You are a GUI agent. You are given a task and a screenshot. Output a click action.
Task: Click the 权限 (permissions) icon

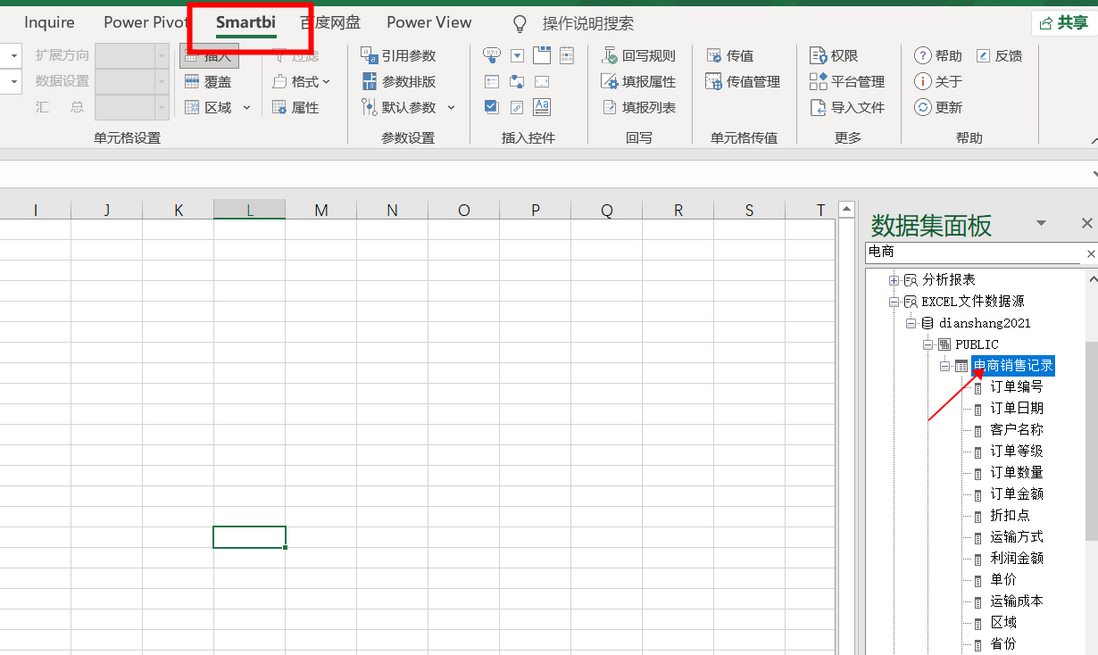click(x=818, y=55)
